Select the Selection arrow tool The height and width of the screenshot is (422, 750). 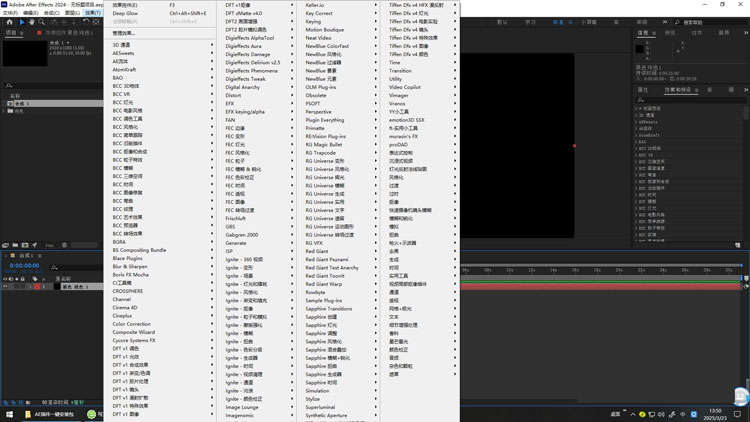(x=22, y=21)
